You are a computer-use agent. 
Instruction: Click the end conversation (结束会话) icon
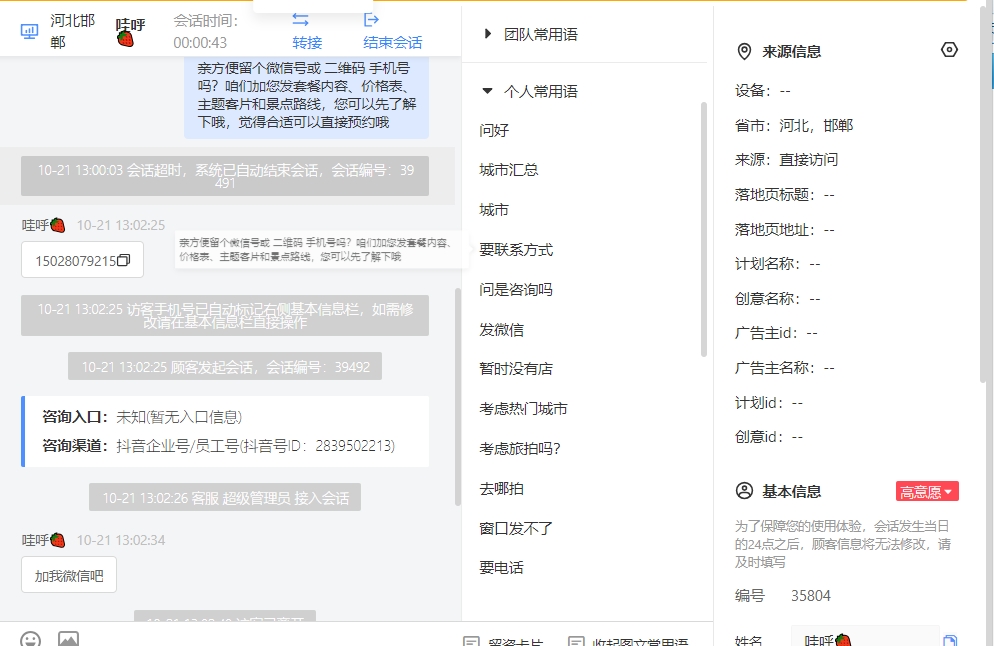371,20
